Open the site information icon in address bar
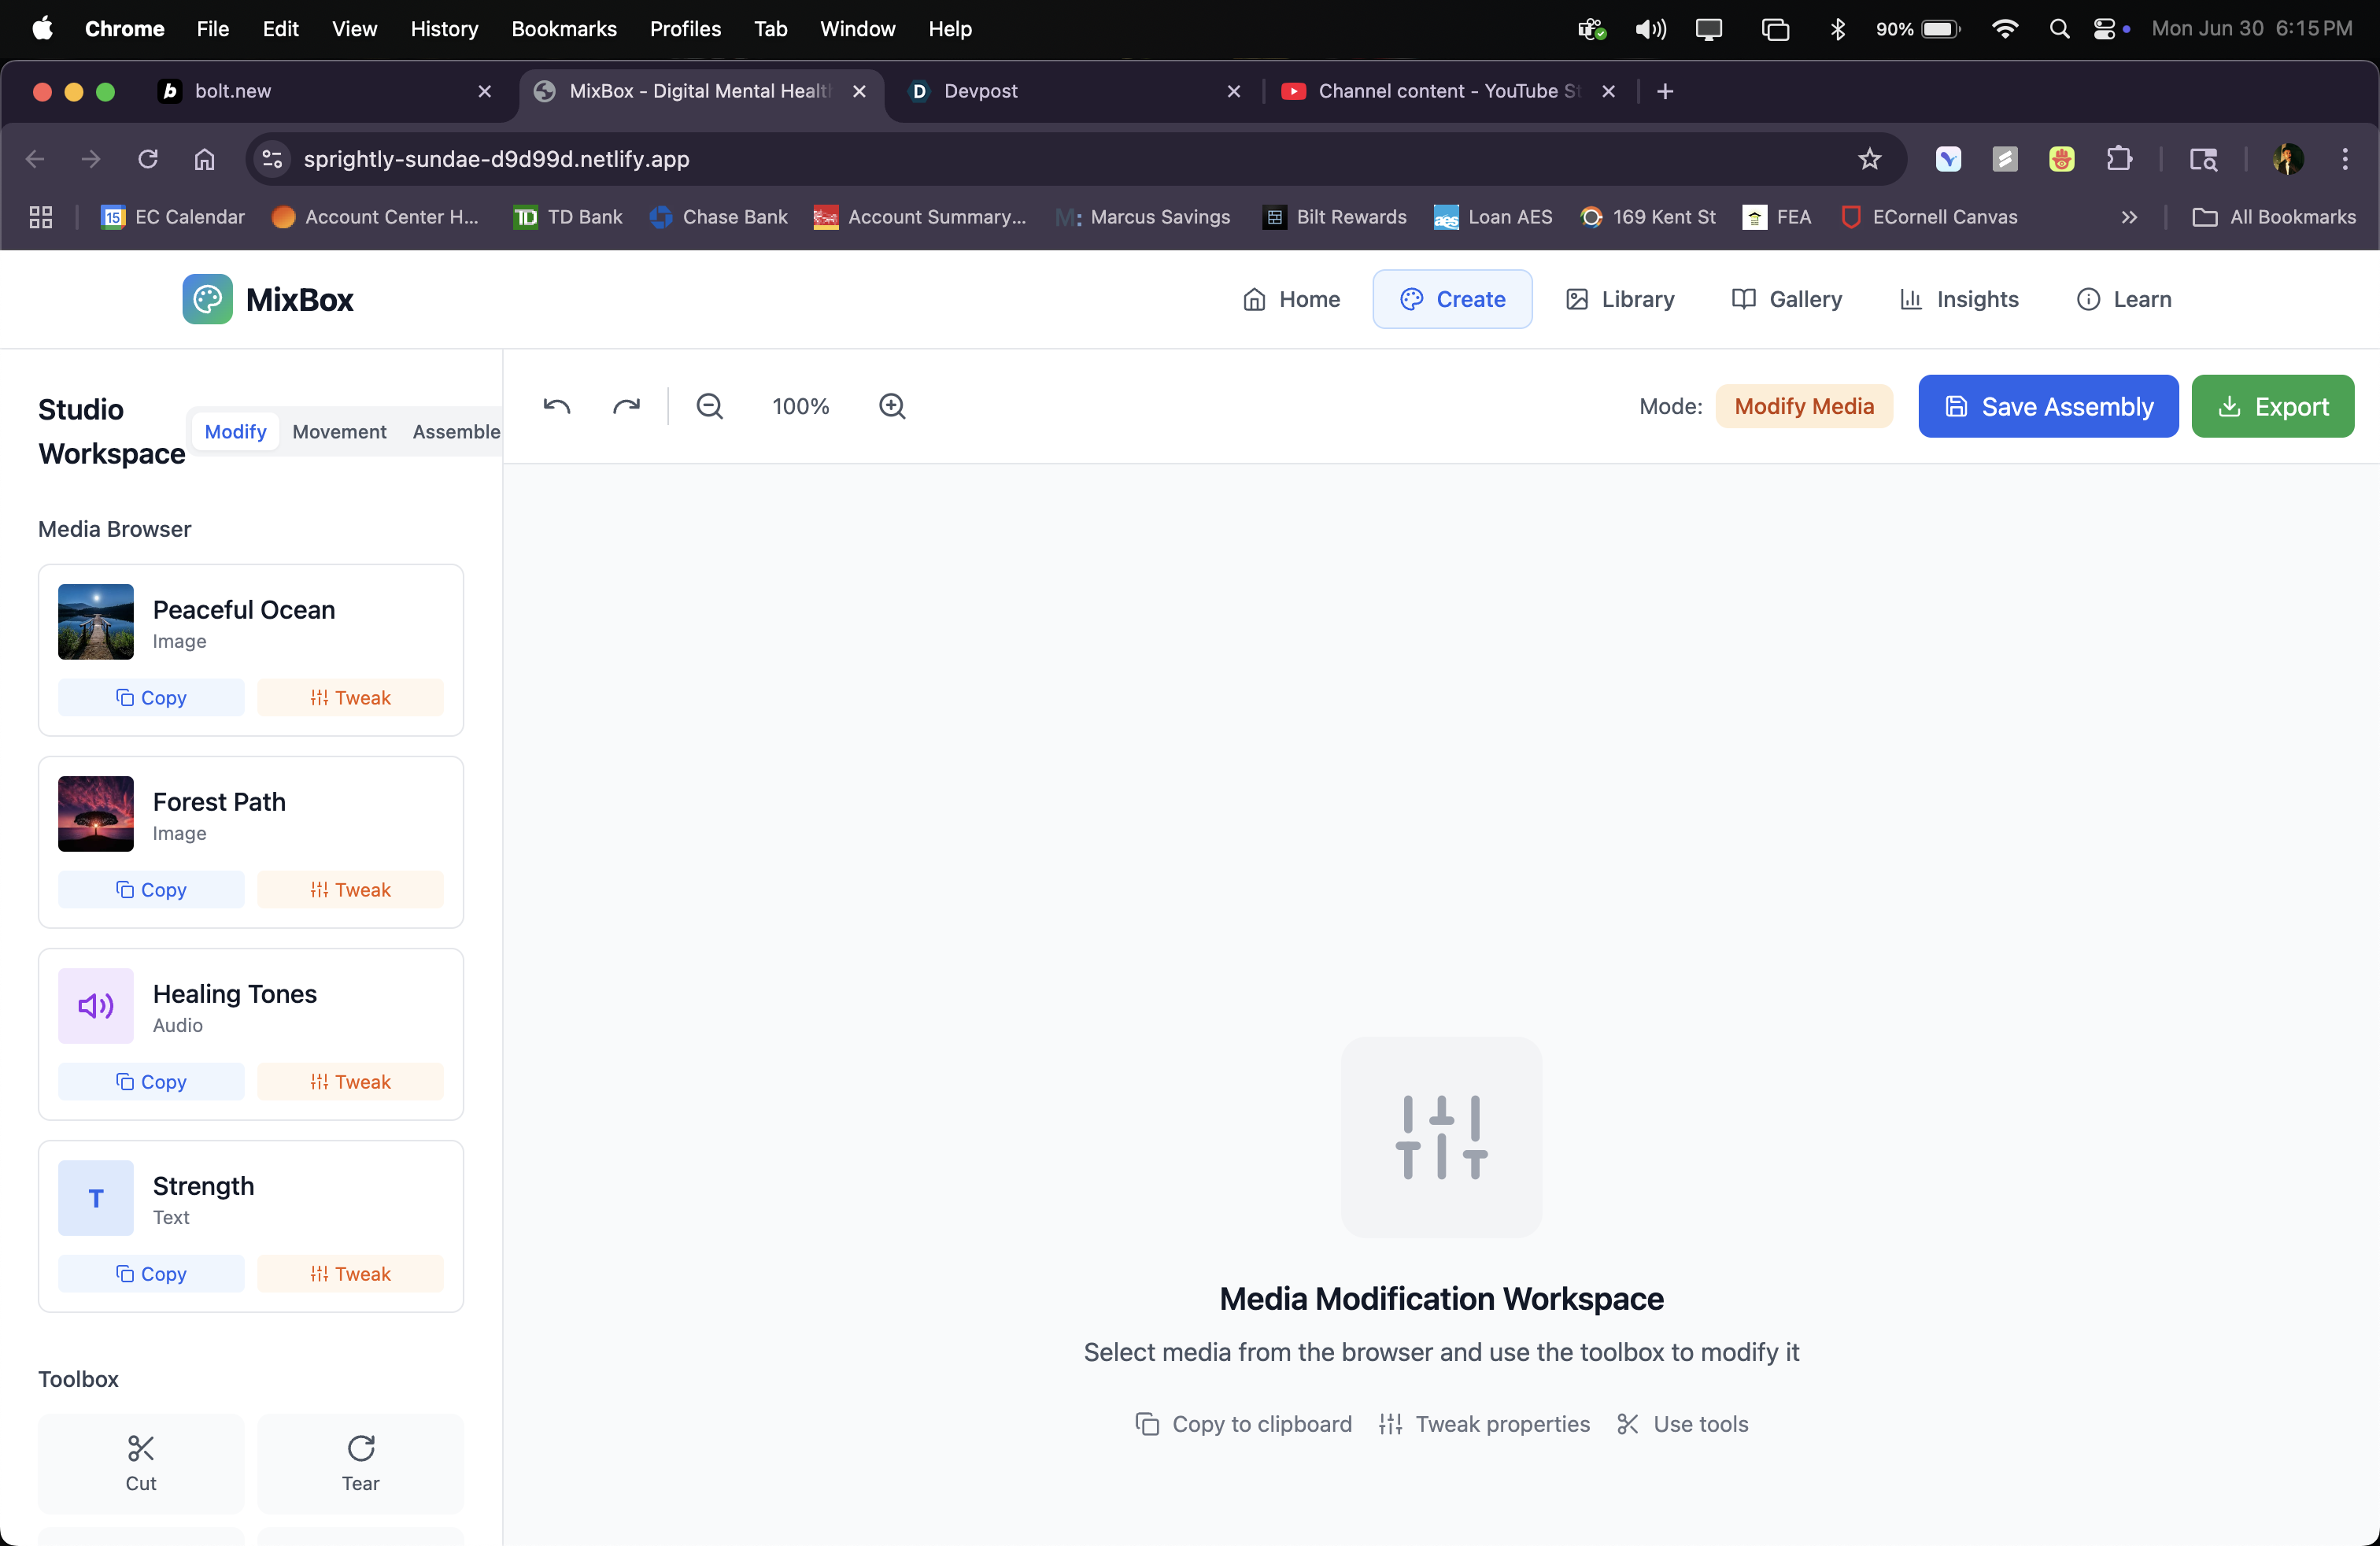2380x1546 pixels. tap(271, 159)
